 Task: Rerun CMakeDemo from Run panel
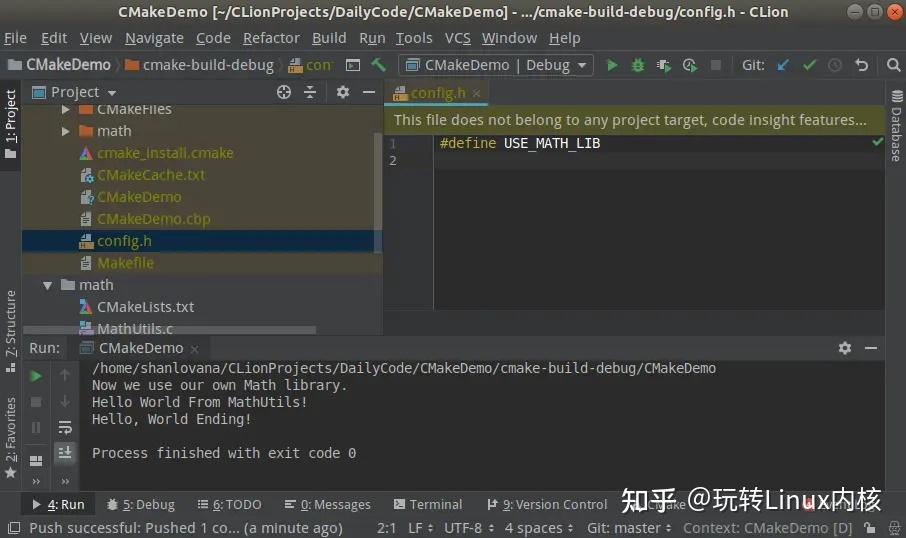click(36, 376)
